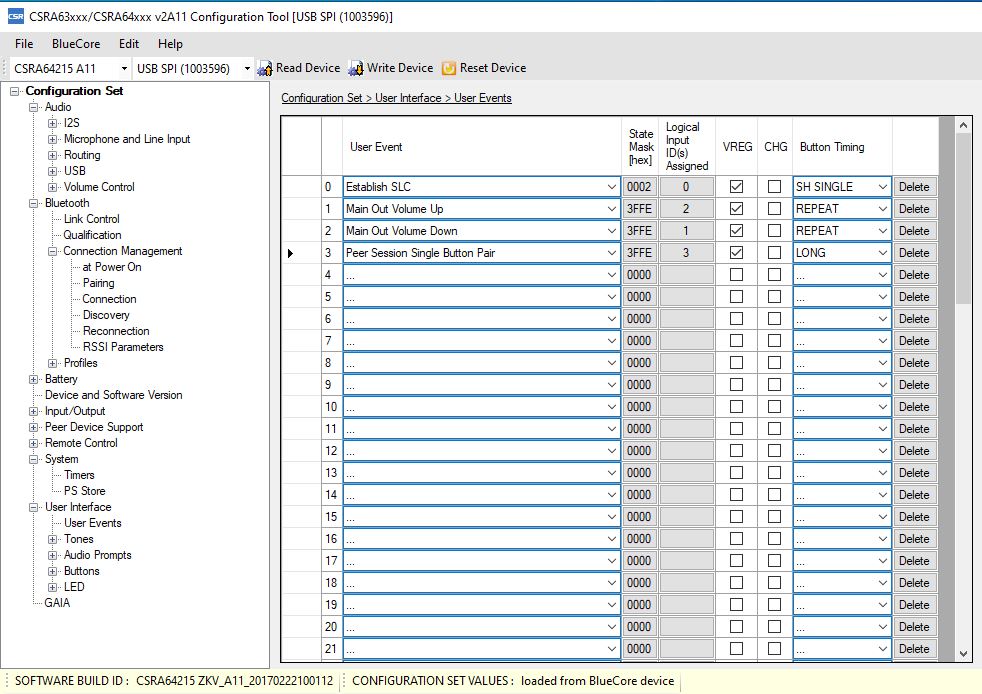Open Button Timing dropdown showing SH SINGLE
Viewport: 982px width, 694px height.
tap(881, 187)
